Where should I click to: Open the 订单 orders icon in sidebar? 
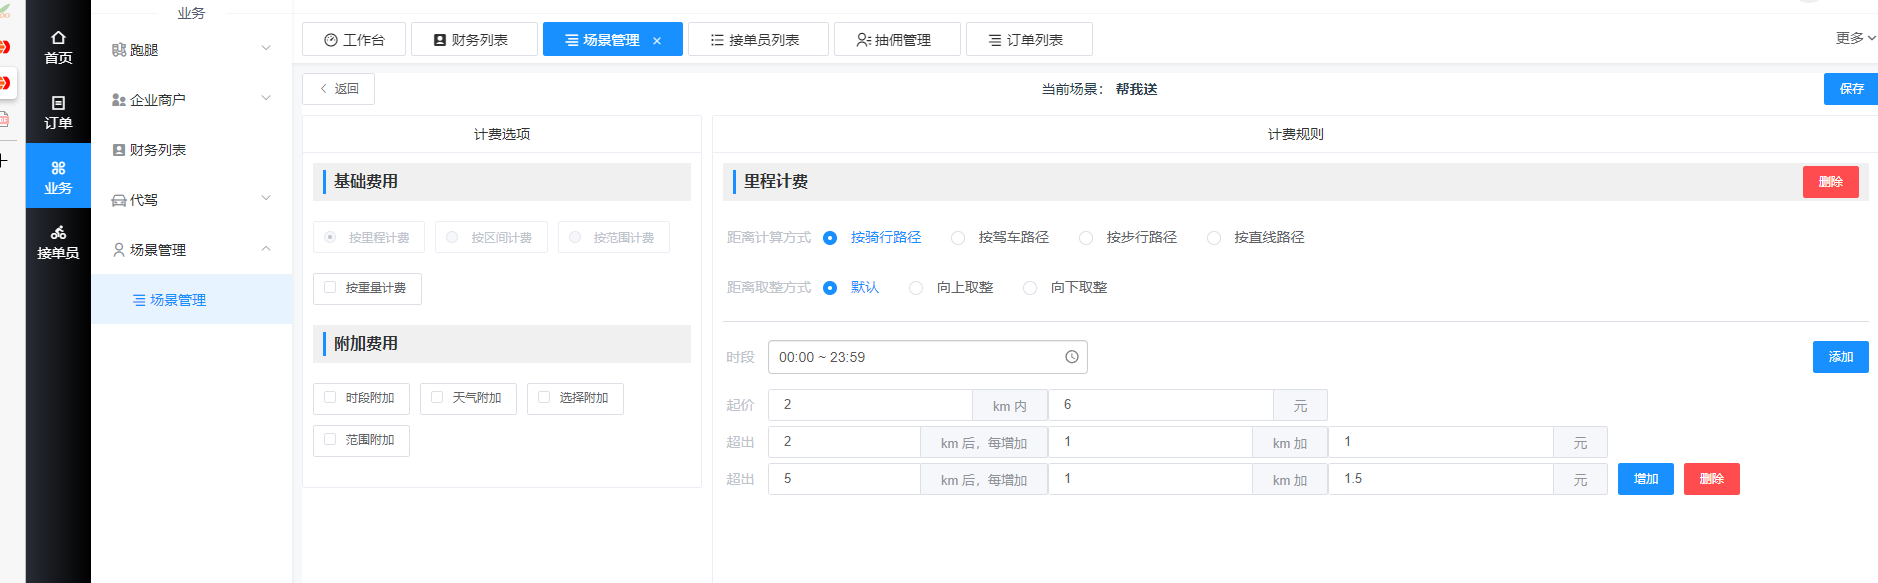click(x=58, y=103)
